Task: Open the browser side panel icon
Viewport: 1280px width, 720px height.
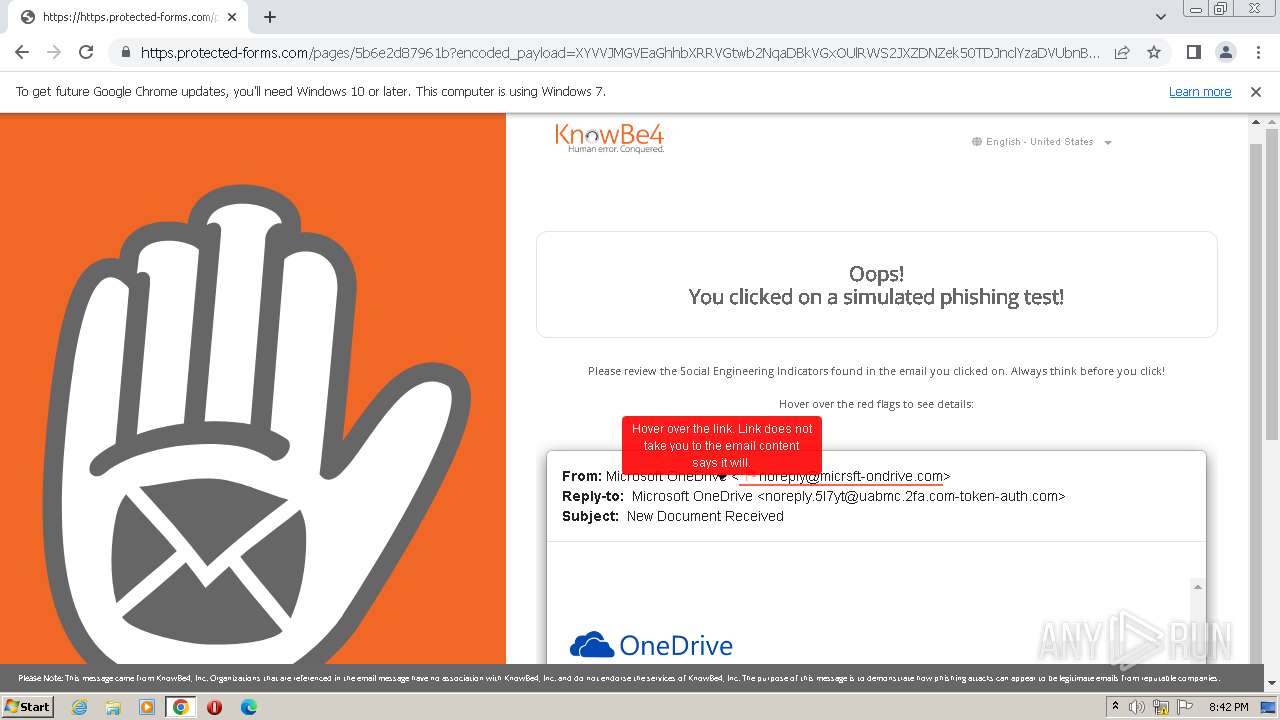Action: pyautogui.click(x=1193, y=52)
